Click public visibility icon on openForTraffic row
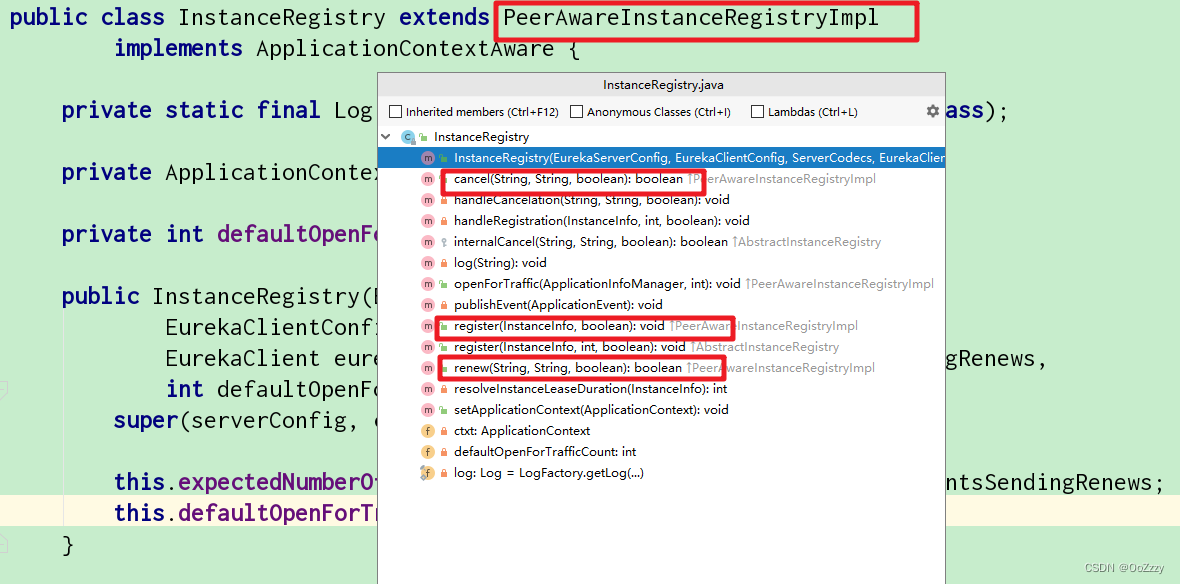This screenshot has height=584, width=1180. pyautogui.click(x=444, y=284)
